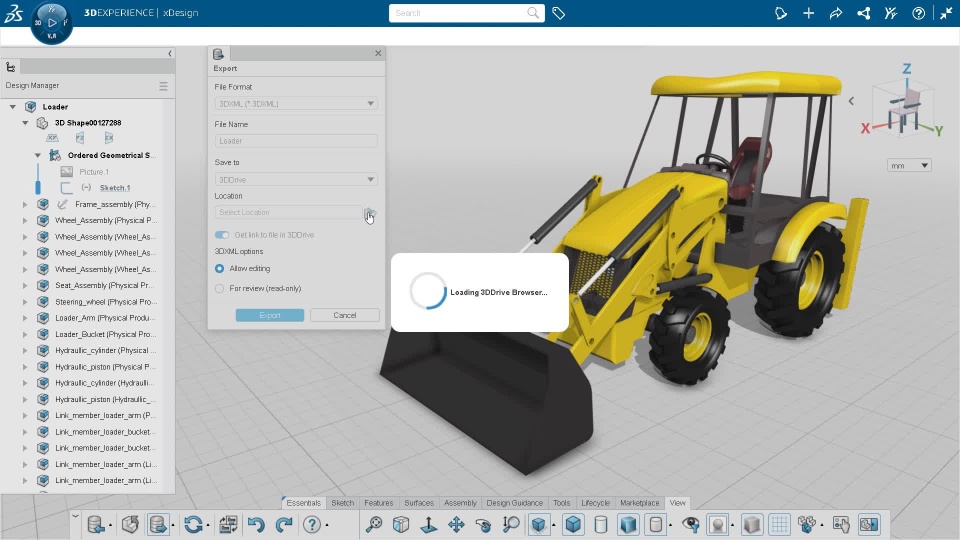
Task: Click the notifications tag icon in top bar
Action: [x=781, y=13]
